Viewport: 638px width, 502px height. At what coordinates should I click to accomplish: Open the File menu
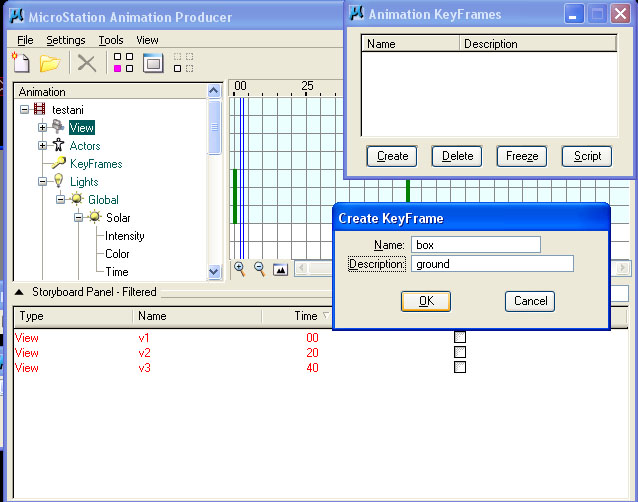click(x=25, y=40)
